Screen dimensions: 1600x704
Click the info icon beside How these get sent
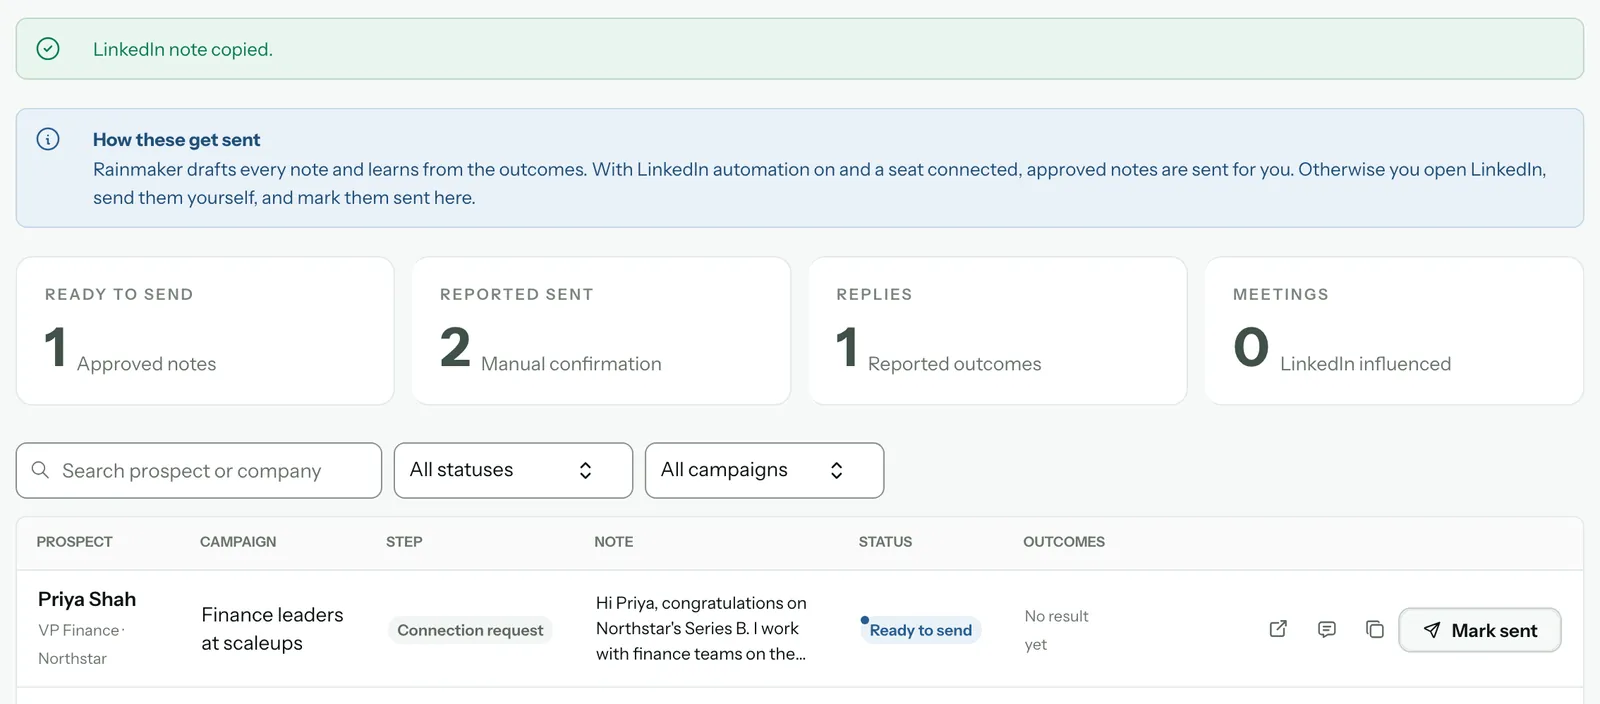(x=48, y=139)
